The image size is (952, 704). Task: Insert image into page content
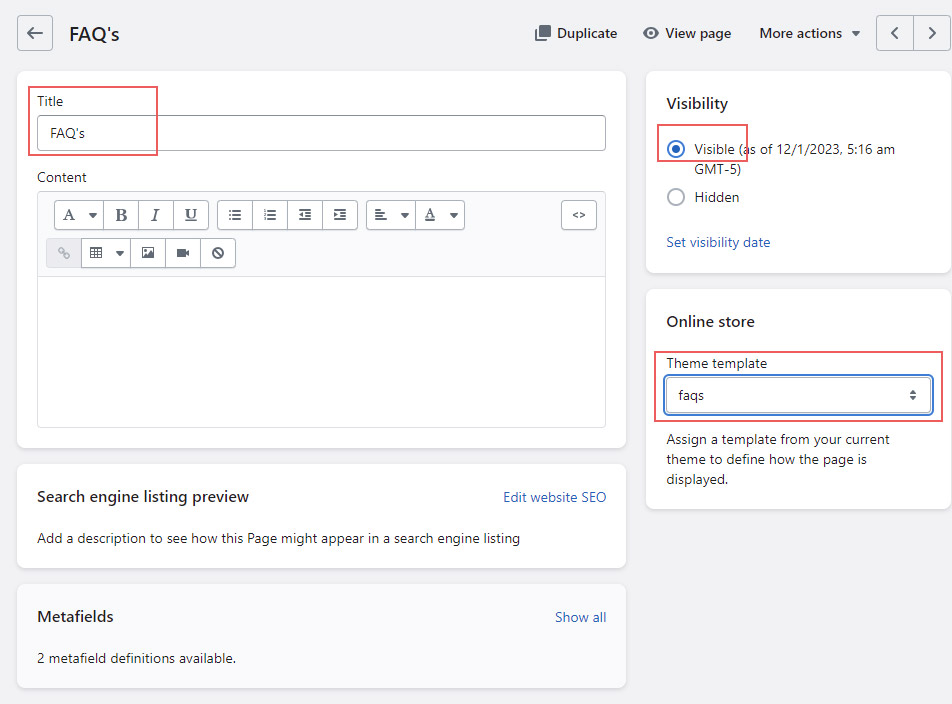(148, 253)
